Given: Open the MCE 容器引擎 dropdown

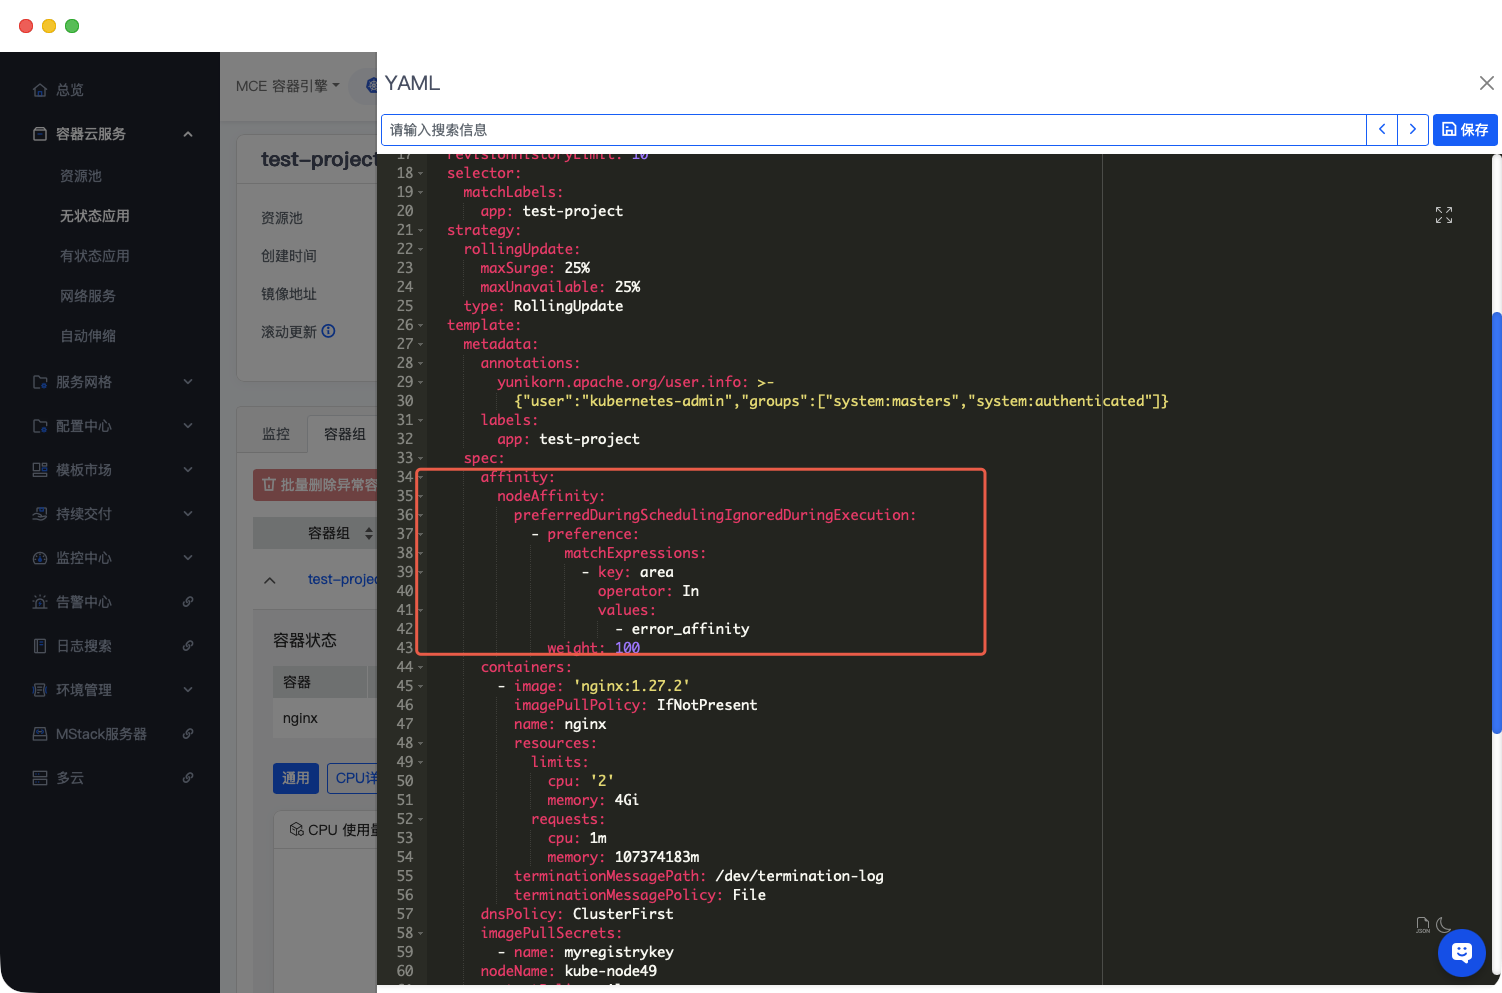Looking at the screenshot, I should 287,86.
